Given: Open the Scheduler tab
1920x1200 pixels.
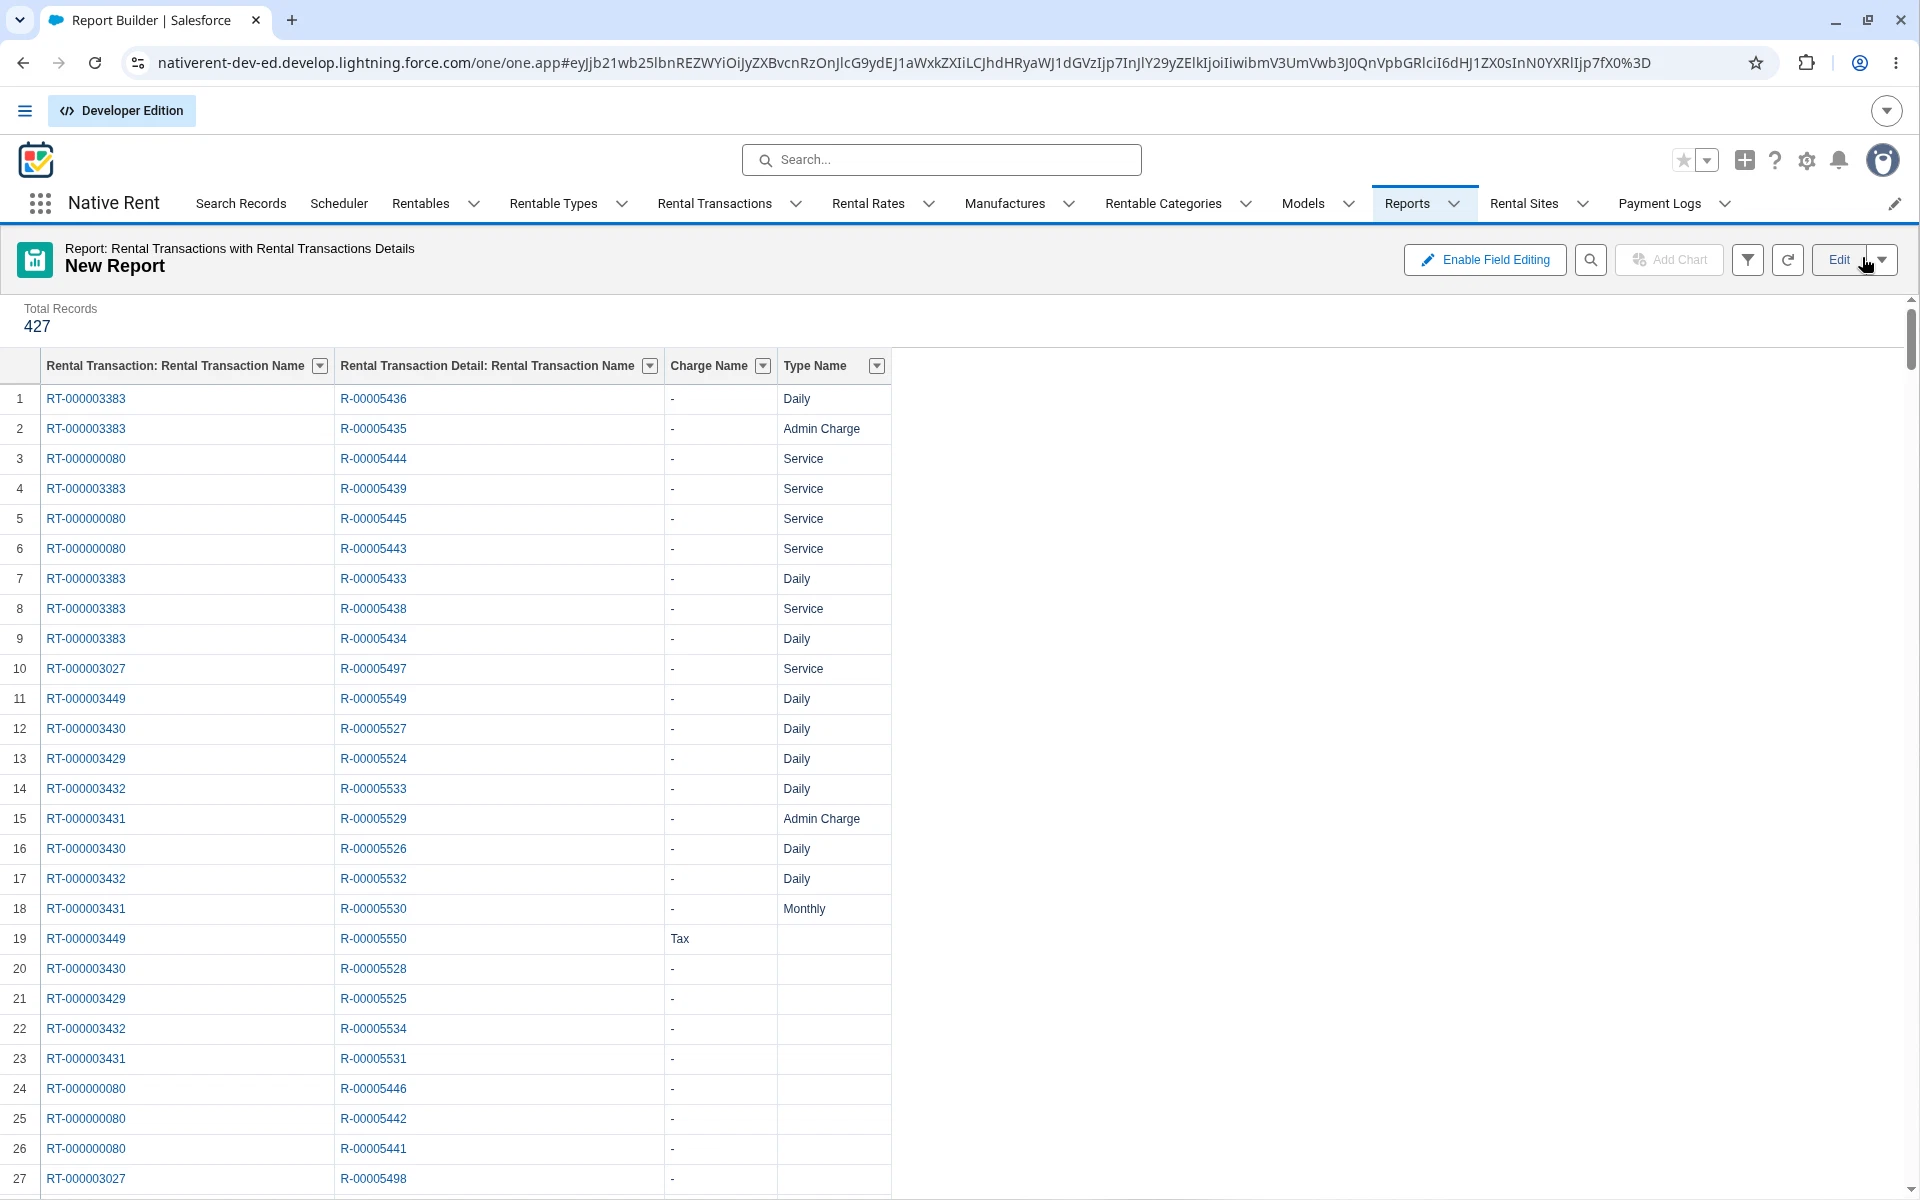Looking at the screenshot, I should (x=339, y=204).
